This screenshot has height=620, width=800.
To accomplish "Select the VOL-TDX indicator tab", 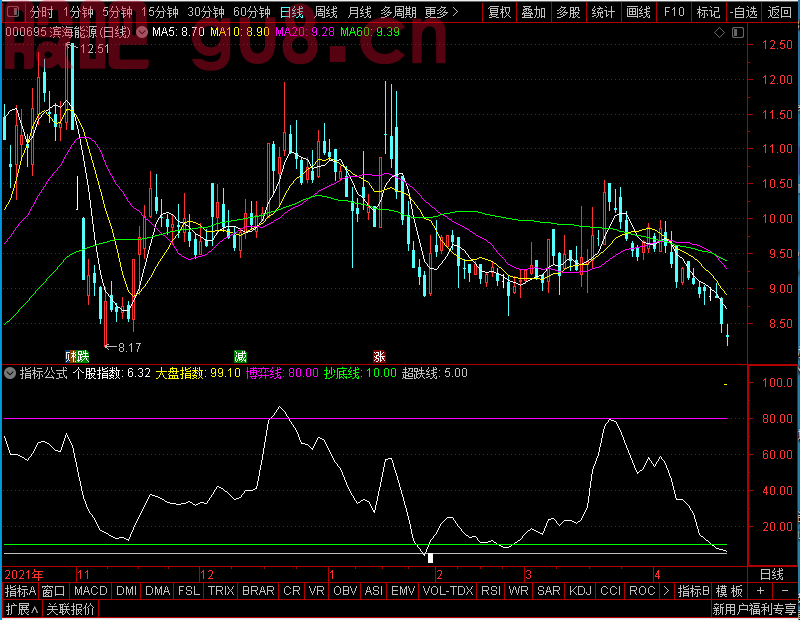I will [x=448, y=591].
